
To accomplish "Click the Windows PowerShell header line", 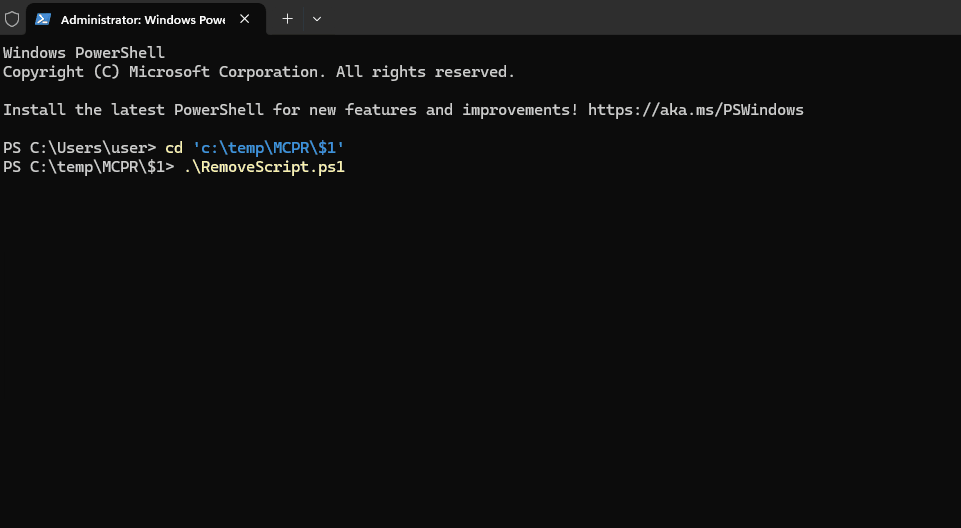I will pos(84,53).
